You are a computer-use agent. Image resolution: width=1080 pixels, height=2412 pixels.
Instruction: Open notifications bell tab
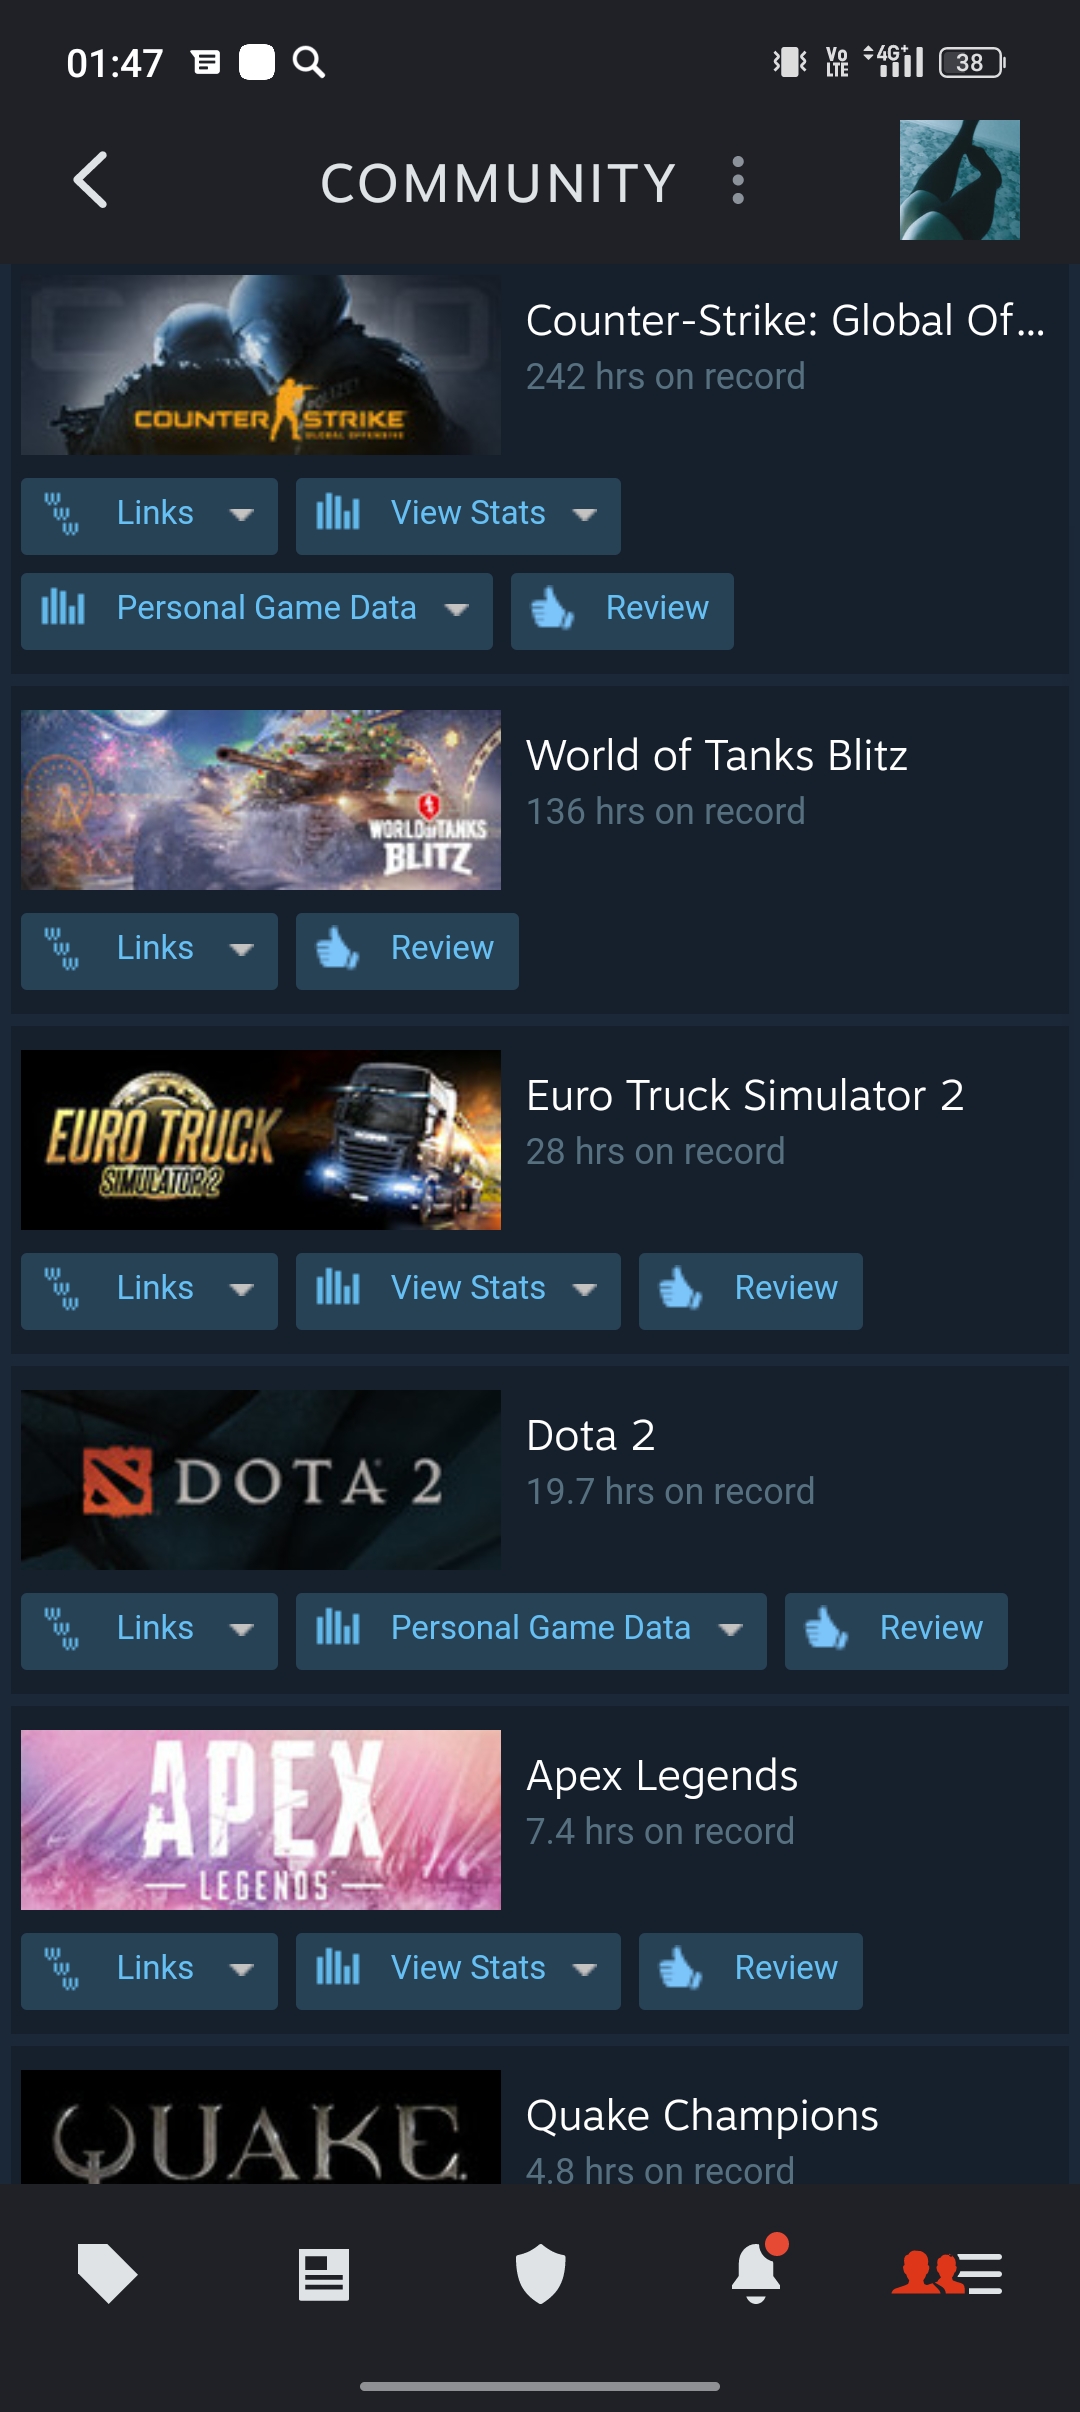757,2270
